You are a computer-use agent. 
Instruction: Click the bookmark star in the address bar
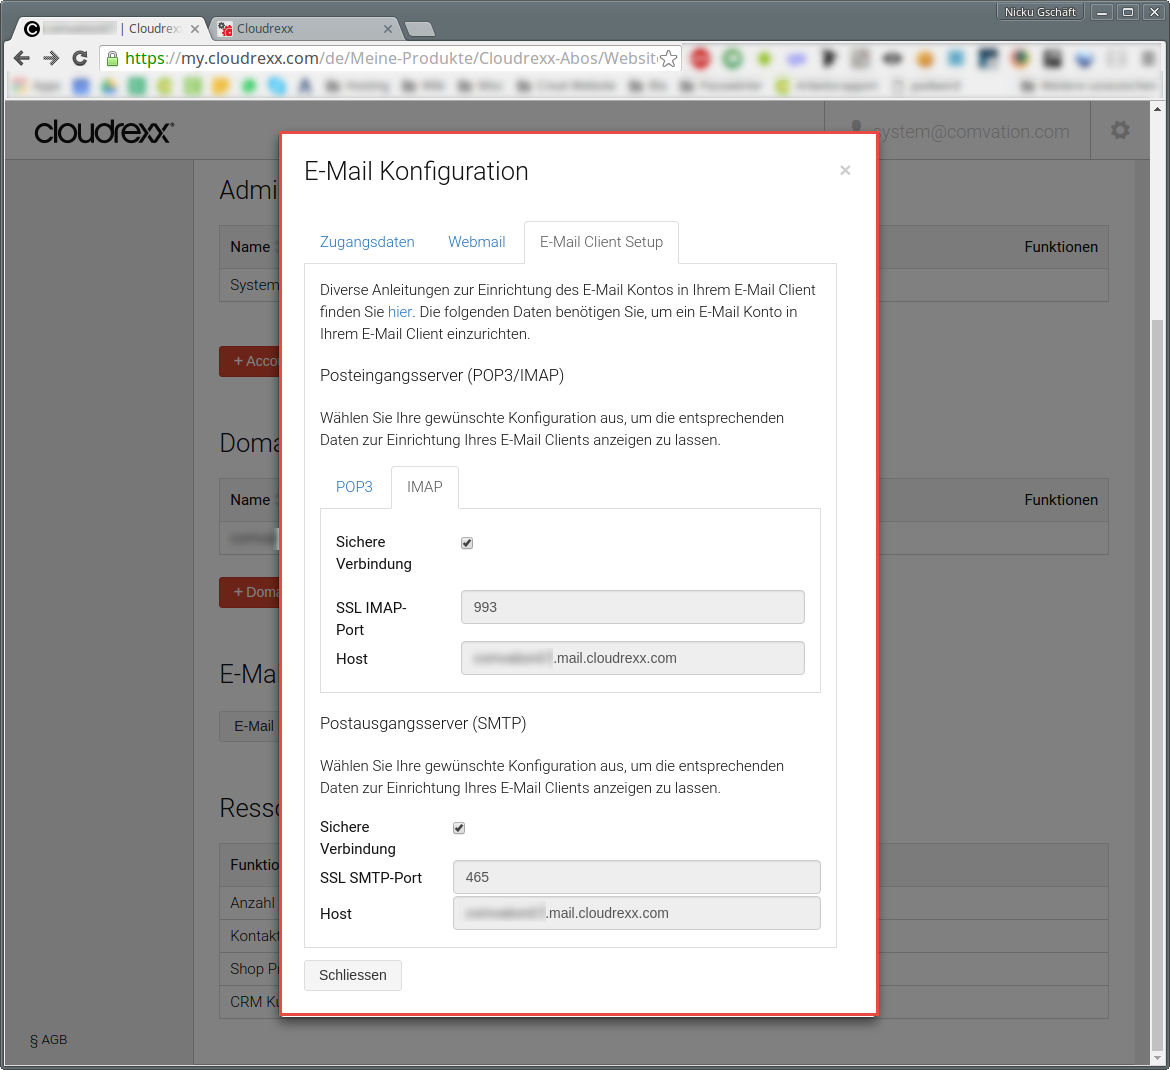click(668, 58)
